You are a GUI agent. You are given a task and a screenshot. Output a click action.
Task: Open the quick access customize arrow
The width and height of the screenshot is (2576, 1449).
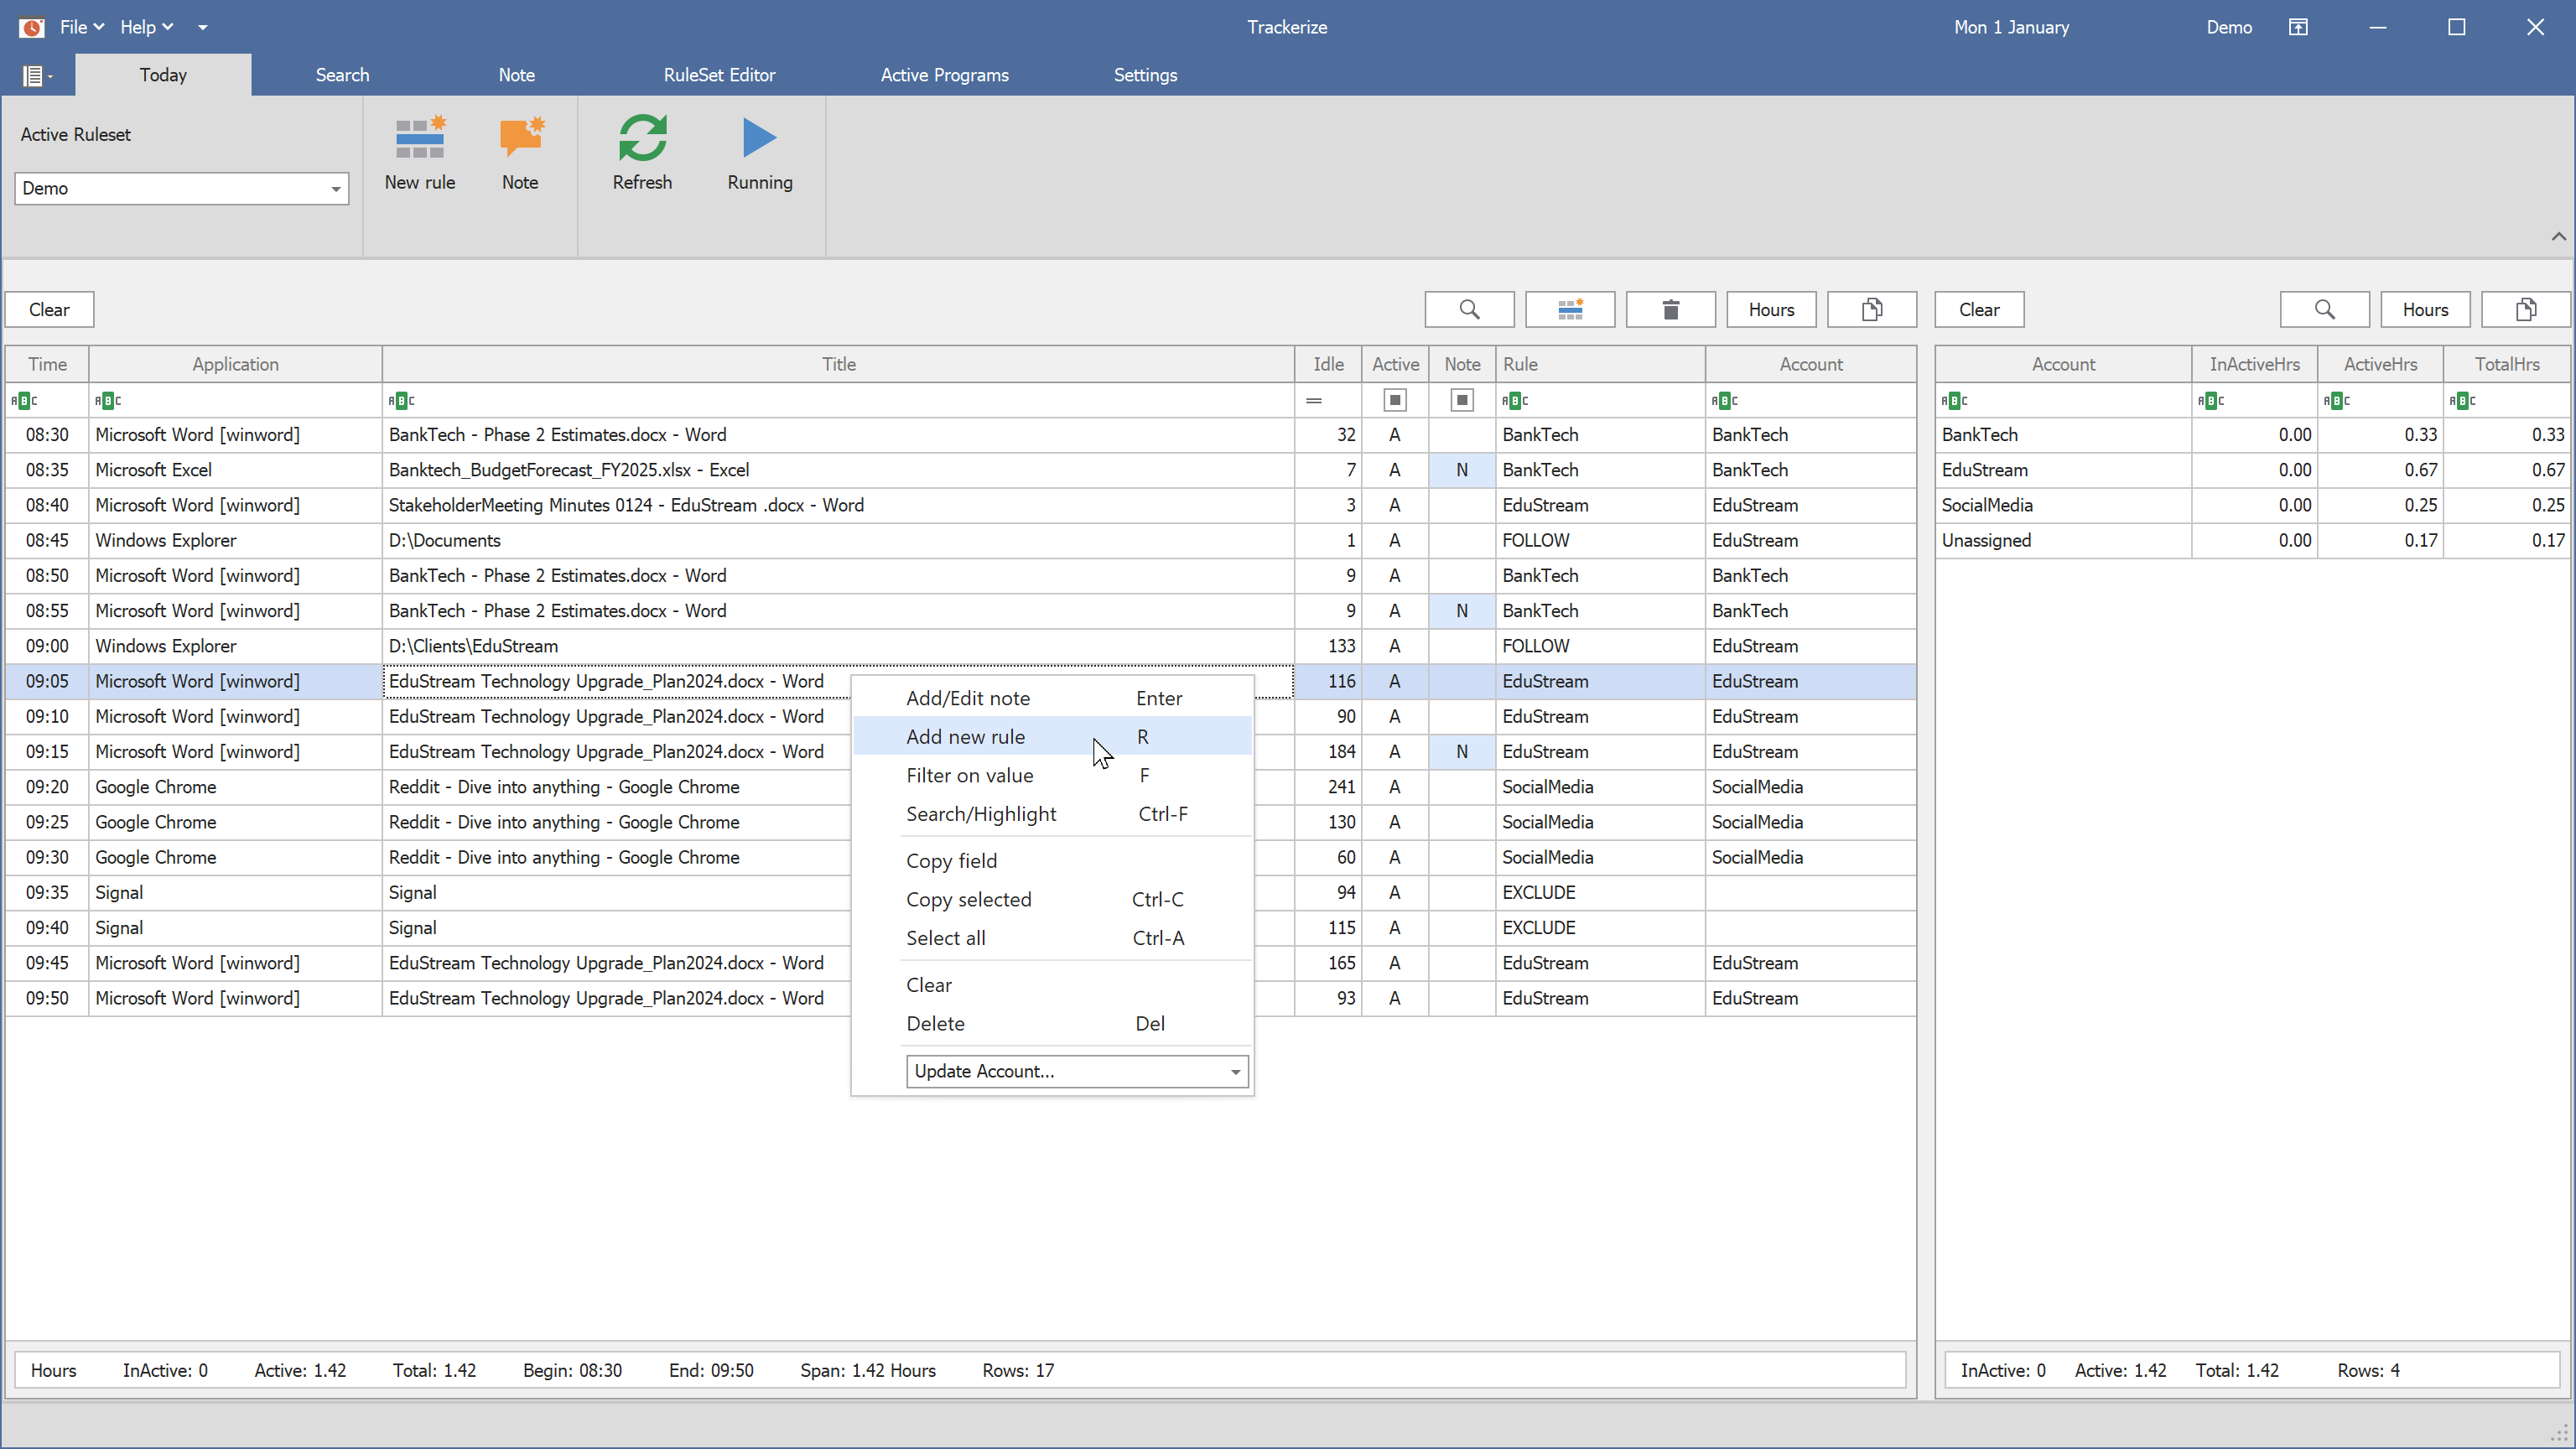203,27
